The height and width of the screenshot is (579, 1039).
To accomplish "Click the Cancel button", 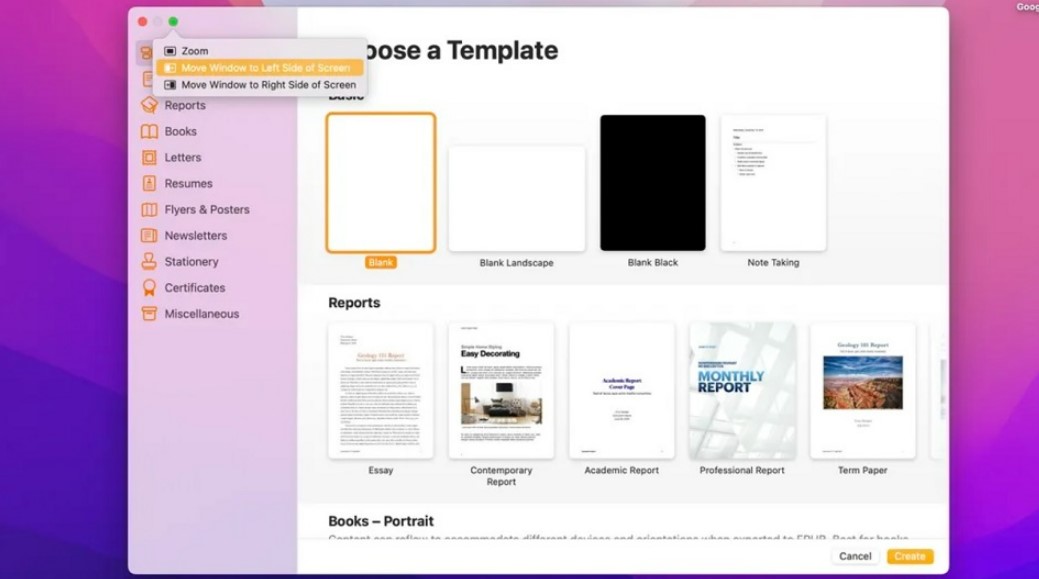I will (x=856, y=557).
